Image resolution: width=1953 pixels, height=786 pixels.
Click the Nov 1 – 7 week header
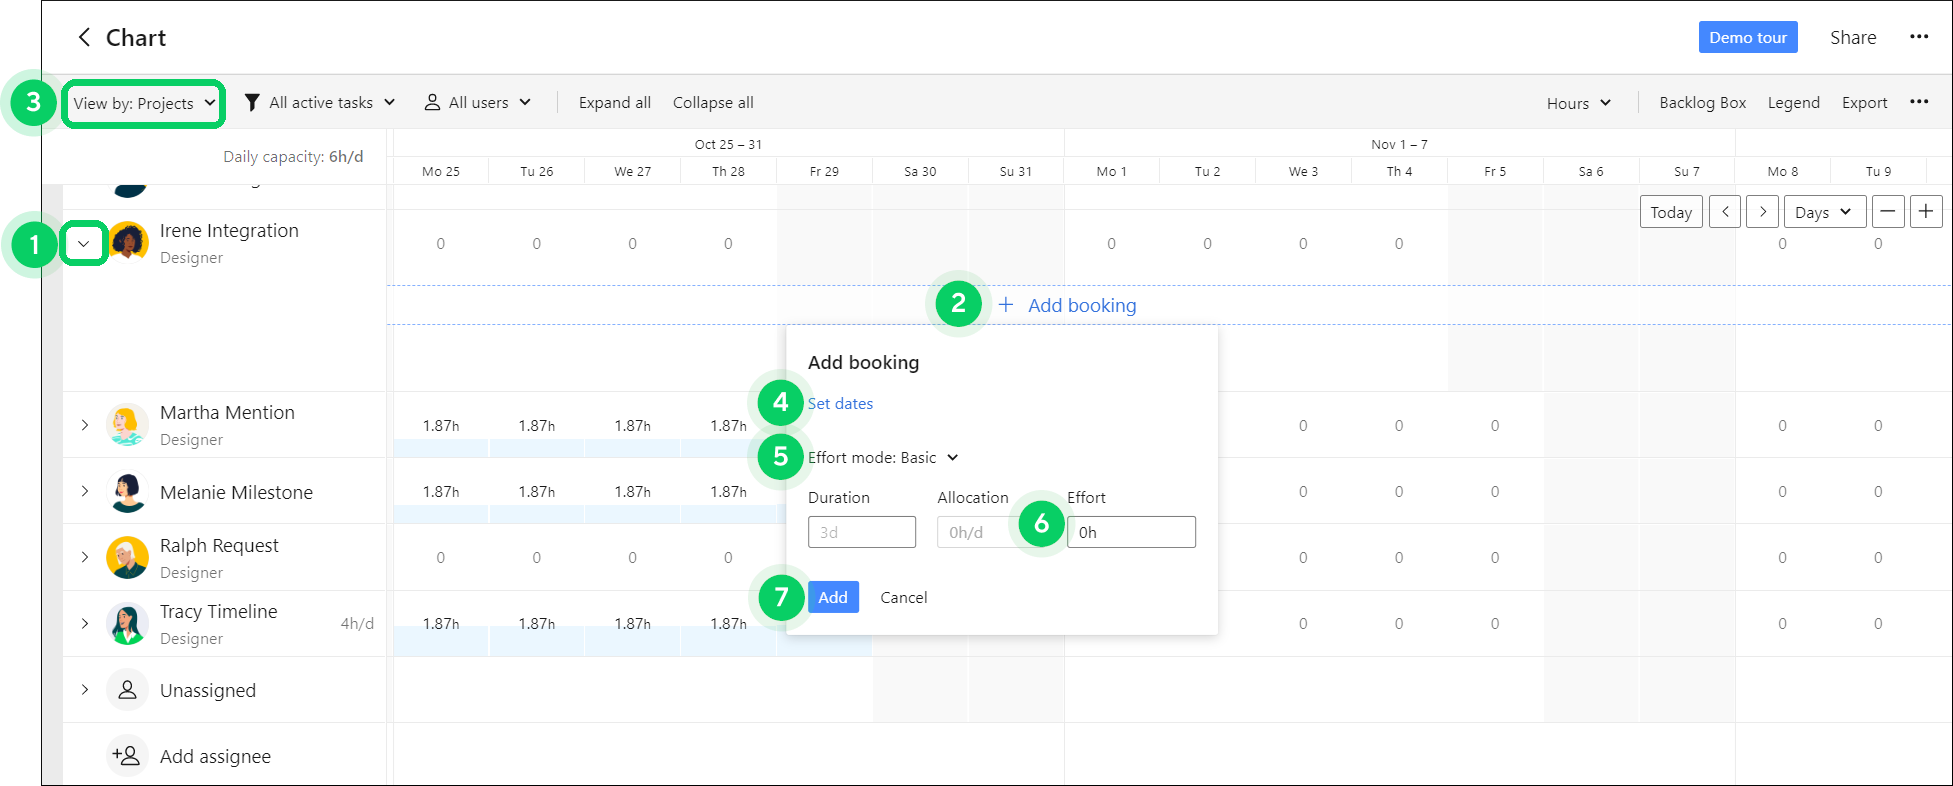pos(1399,145)
